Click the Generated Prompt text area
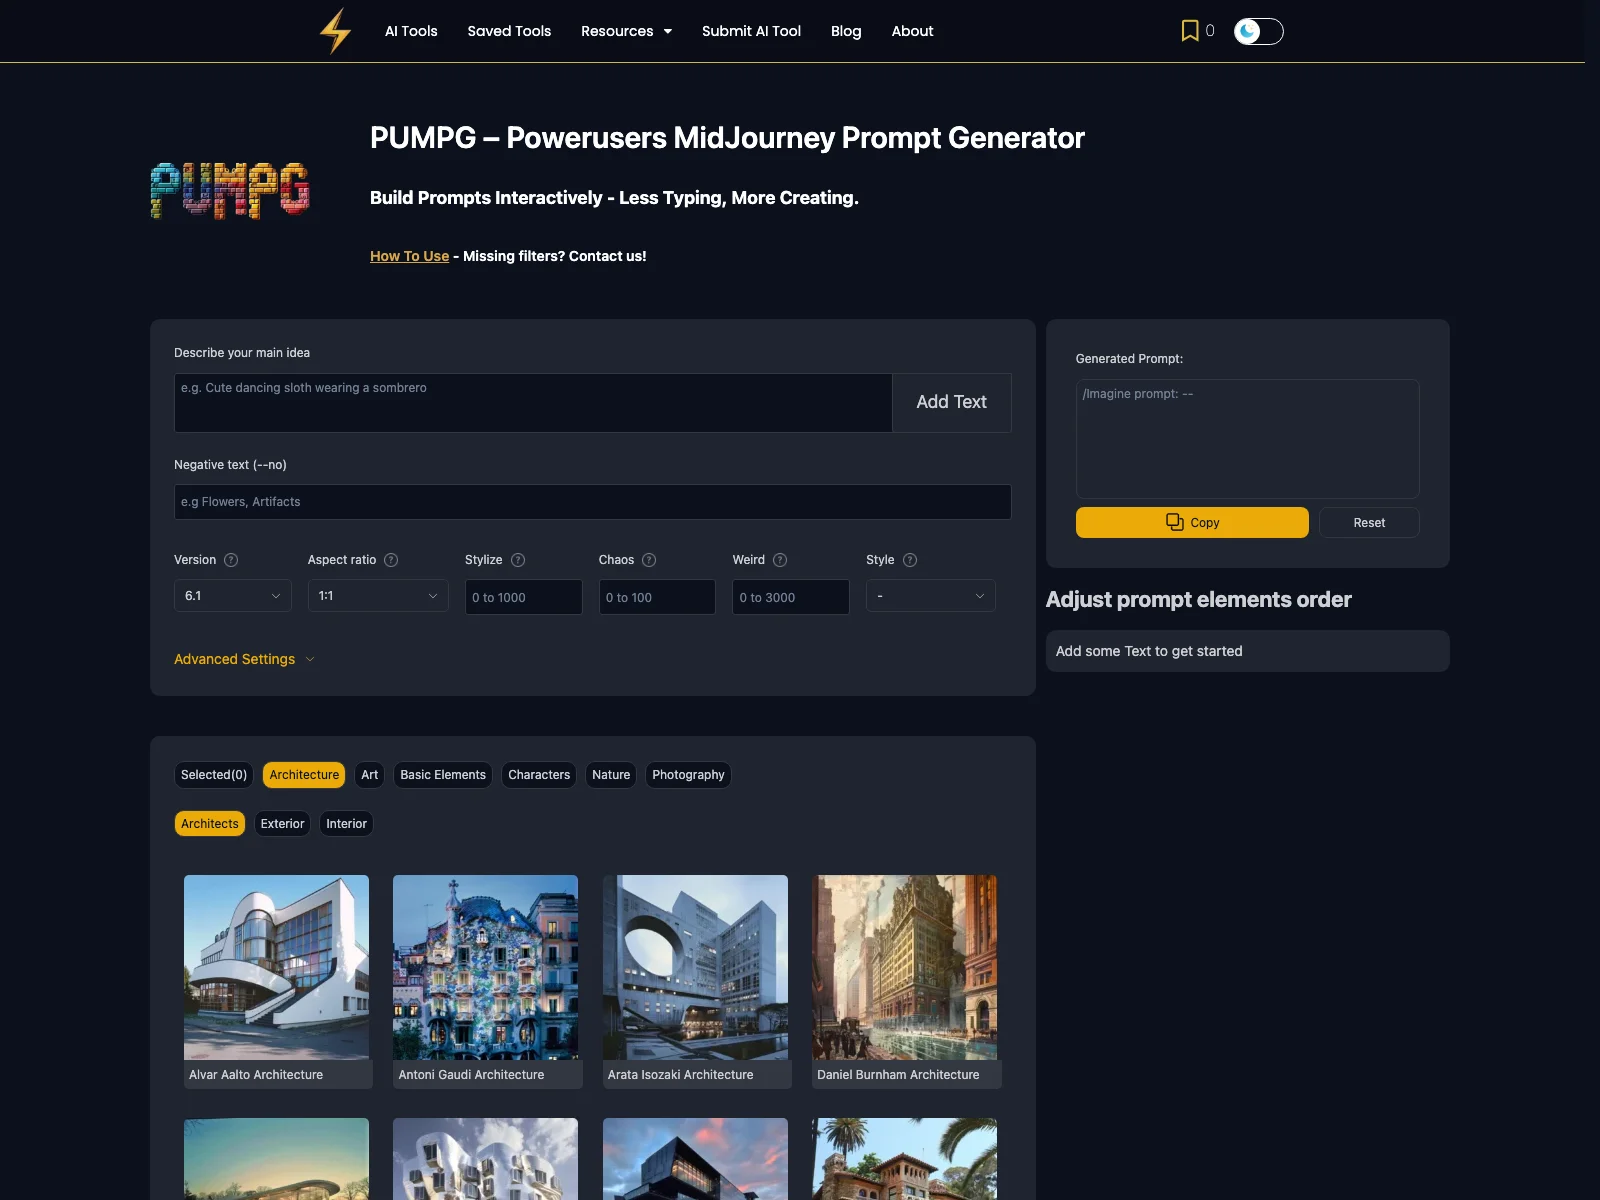This screenshot has width=1600, height=1200. tap(1248, 438)
